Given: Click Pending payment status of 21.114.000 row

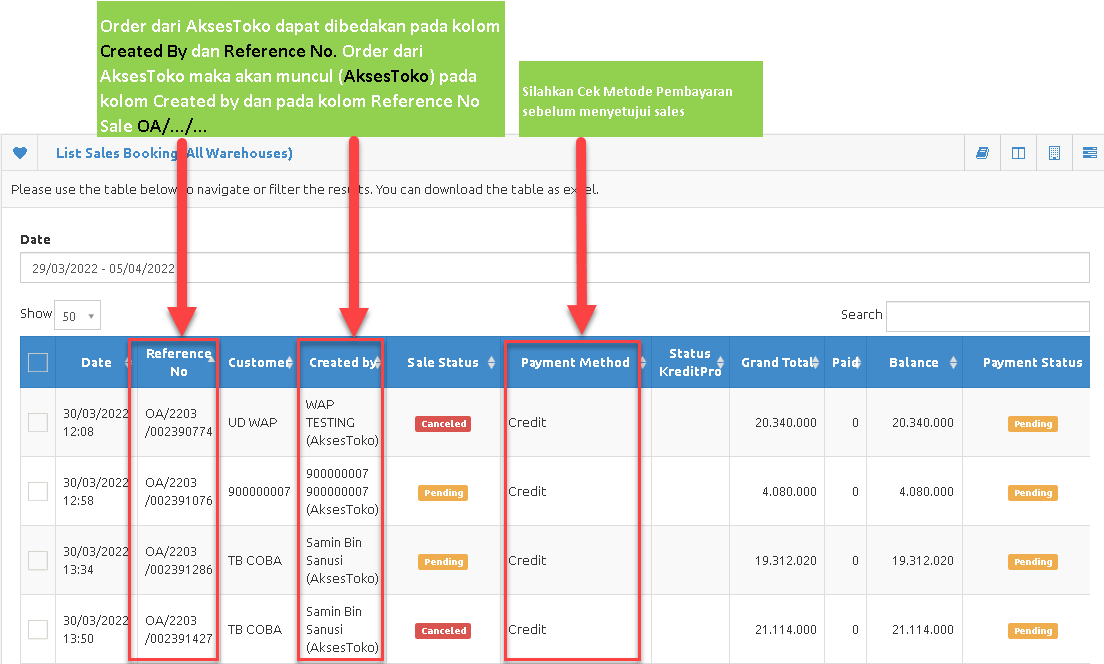Looking at the screenshot, I should [1033, 630].
